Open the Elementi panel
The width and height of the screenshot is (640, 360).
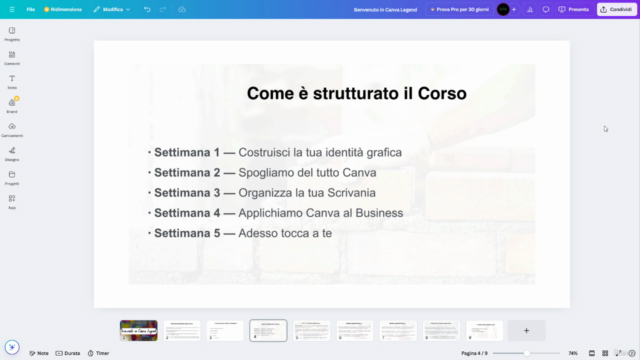click(12, 58)
